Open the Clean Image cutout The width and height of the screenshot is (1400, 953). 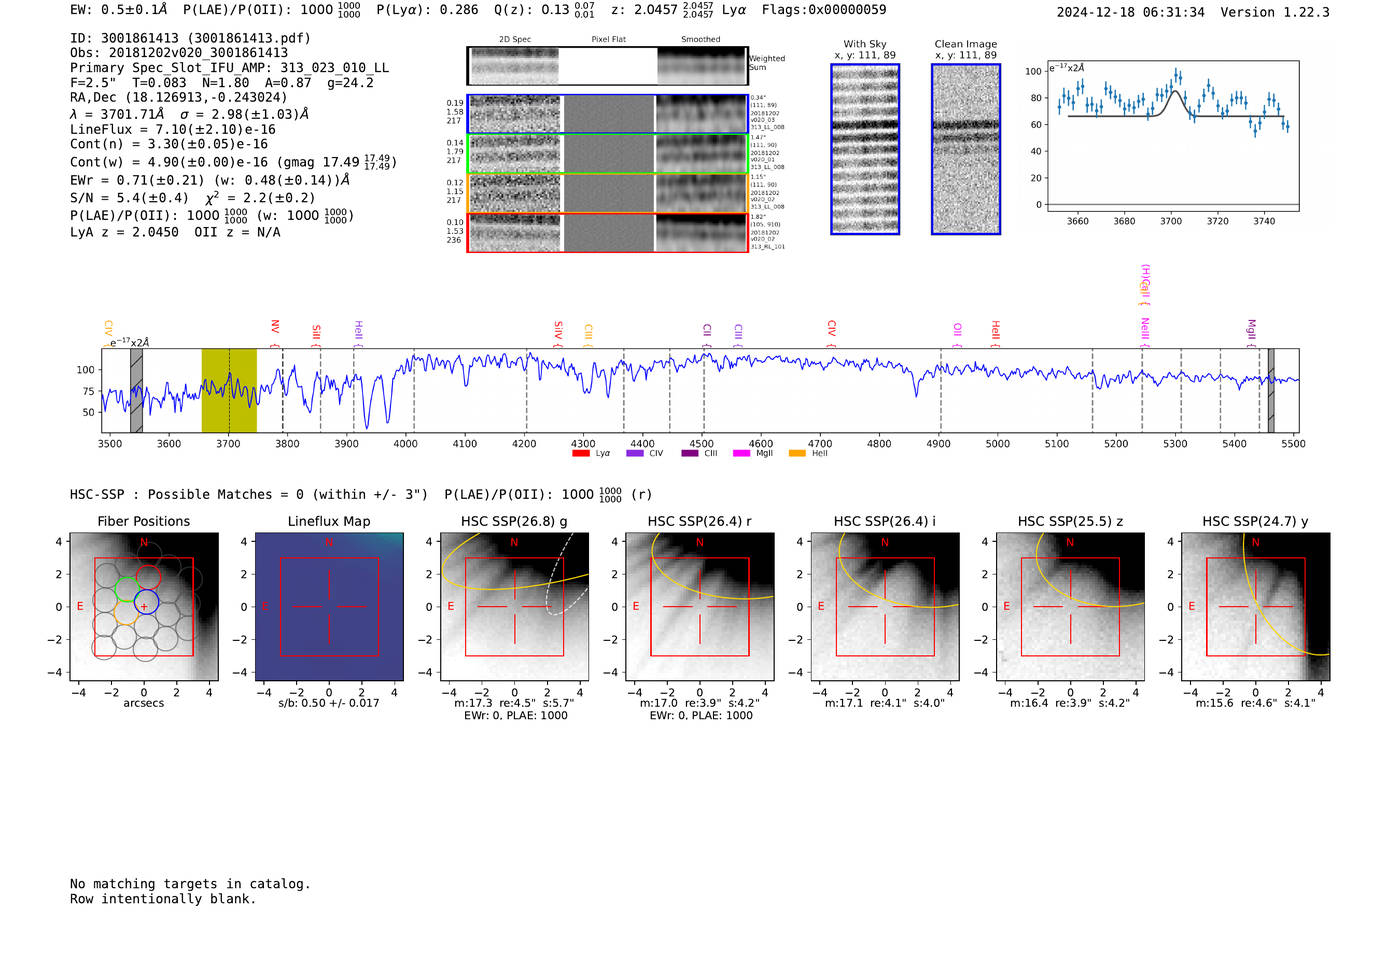pyautogui.click(x=966, y=149)
